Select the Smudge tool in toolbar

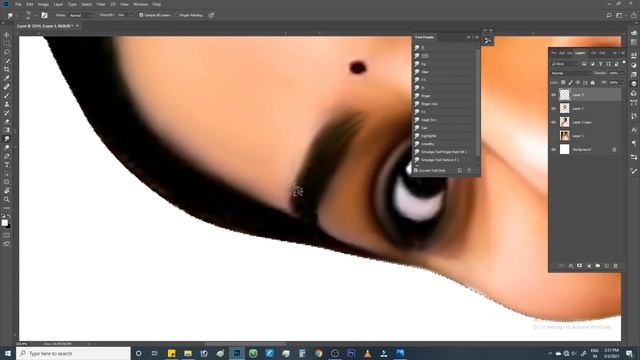[x=7, y=139]
